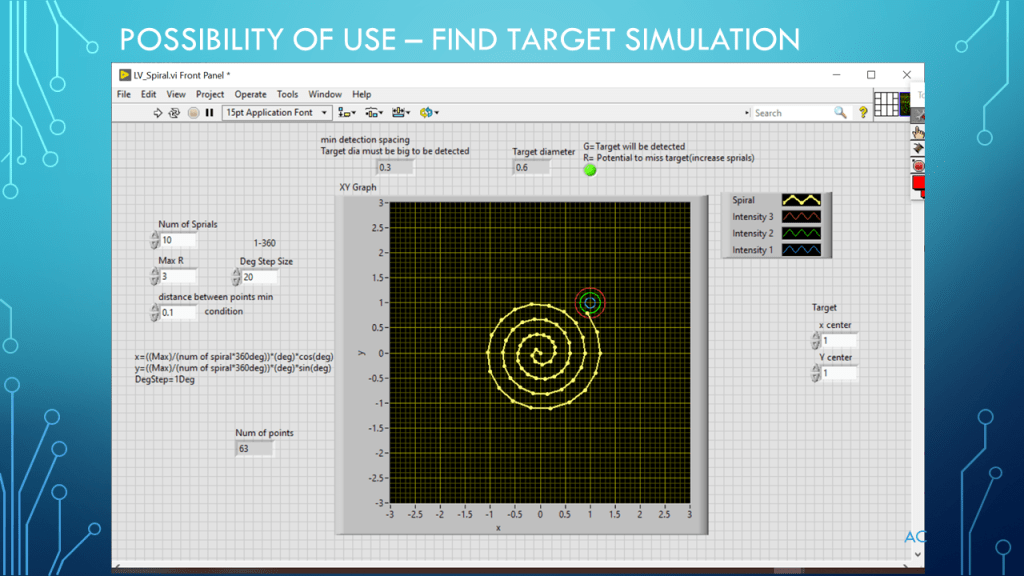The height and width of the screenshot is (576, 1024).
Task: Click the search magnifier icon
Action: click(x=840, y=113)
